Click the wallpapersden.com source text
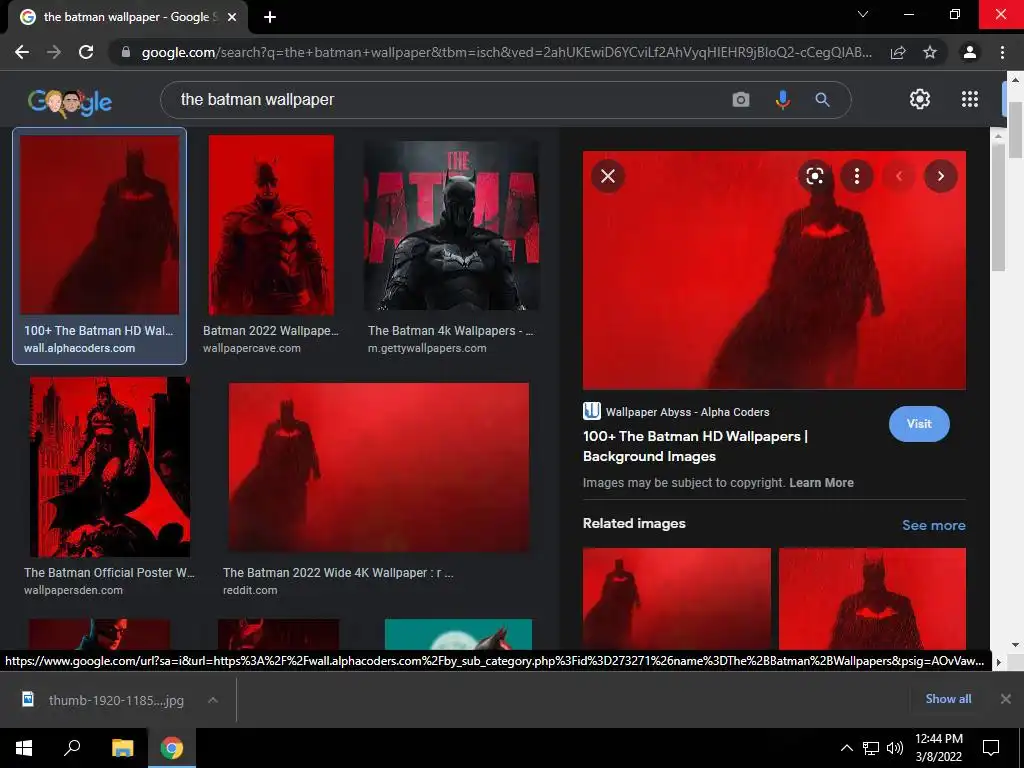Viewport: 1024px width, 768px height. pyautogui.click(x=73, y=590)
